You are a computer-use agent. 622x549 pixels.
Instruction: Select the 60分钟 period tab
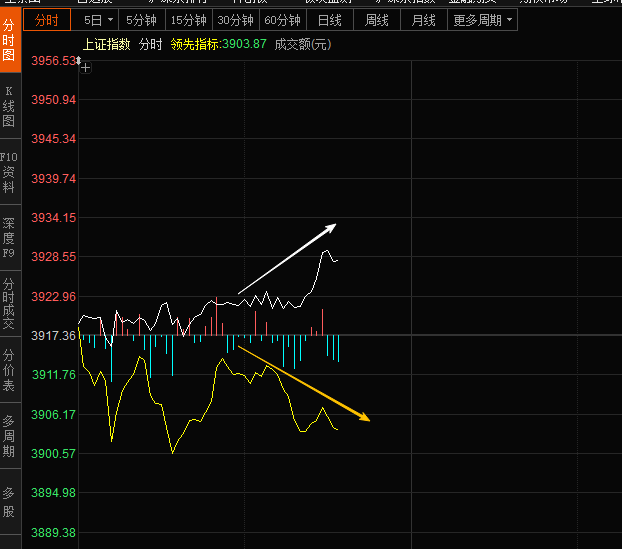tap(283, 20)
